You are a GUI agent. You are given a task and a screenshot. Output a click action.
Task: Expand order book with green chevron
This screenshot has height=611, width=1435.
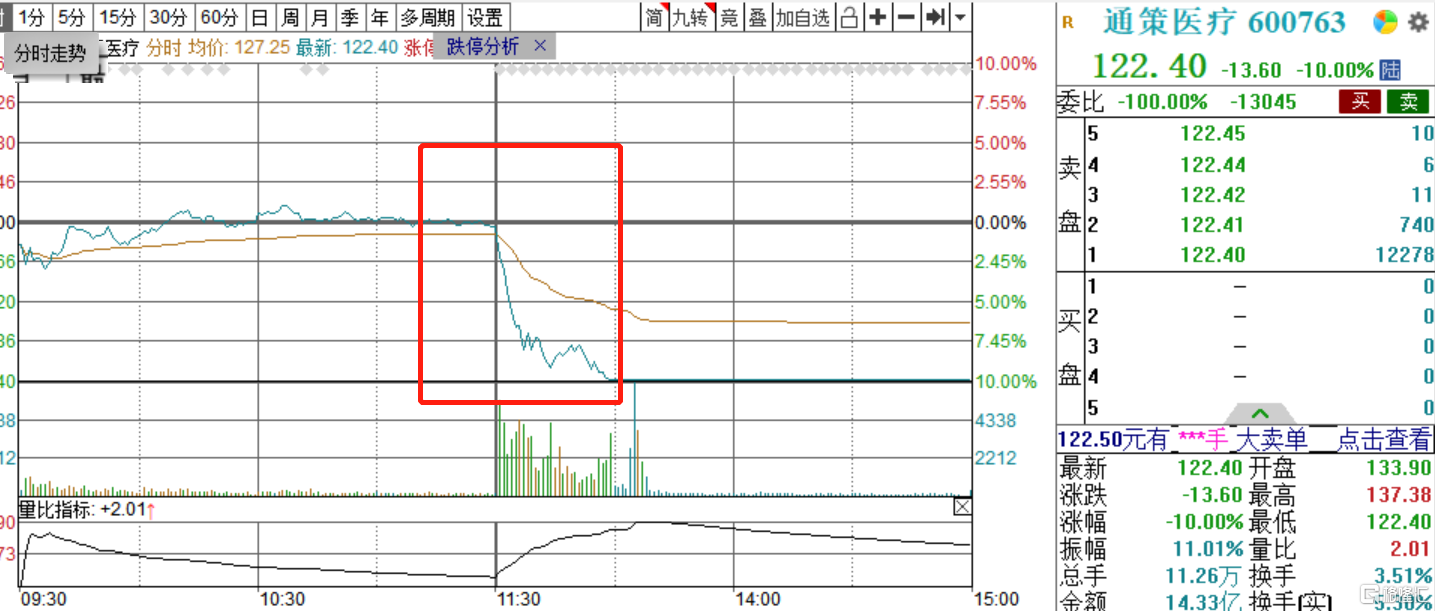[x=1260, y=413]
